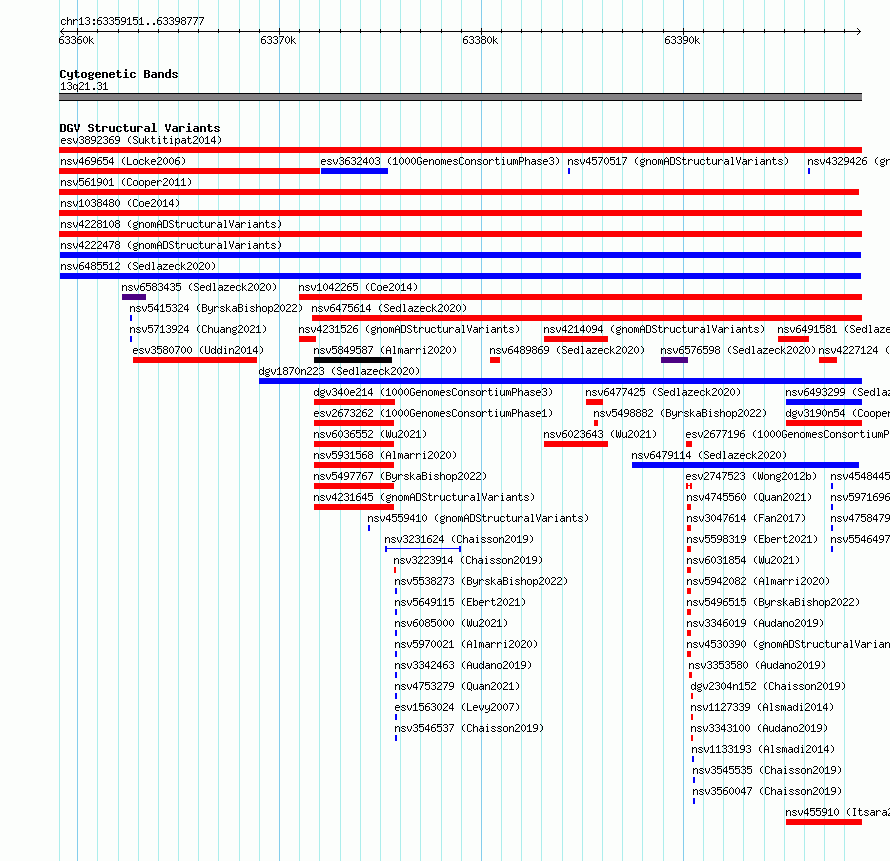Open nsv5931568 (Almarri2020) label
Image resolution: width=890 pixels, height=861 pixels.
[x=385, y=455]
